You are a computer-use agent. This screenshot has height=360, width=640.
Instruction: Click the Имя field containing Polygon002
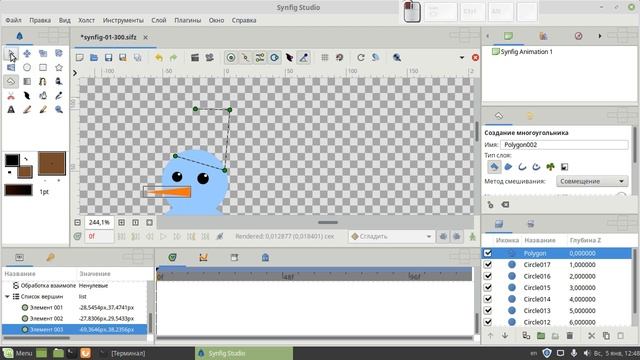(x=564, y=144)
